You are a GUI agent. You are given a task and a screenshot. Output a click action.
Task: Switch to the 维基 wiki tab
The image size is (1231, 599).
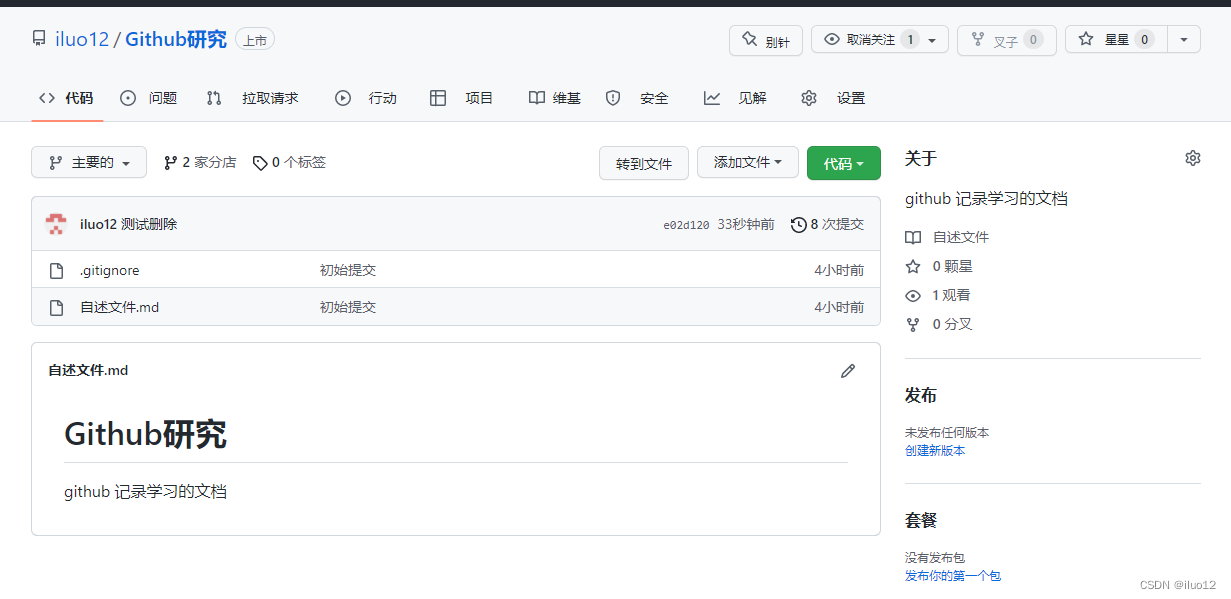coord(555,98)
